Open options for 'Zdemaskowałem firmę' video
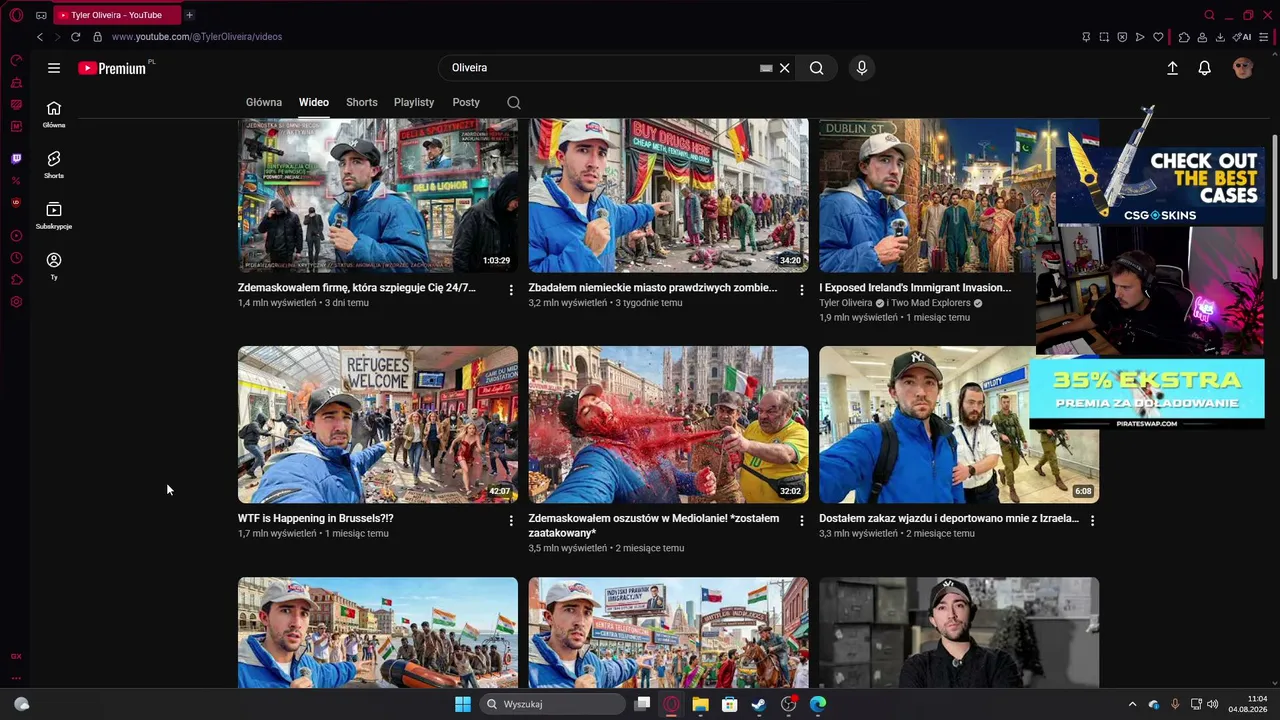Image resolution: width=1280 pixels, height=720 pixels. [511, 290]
